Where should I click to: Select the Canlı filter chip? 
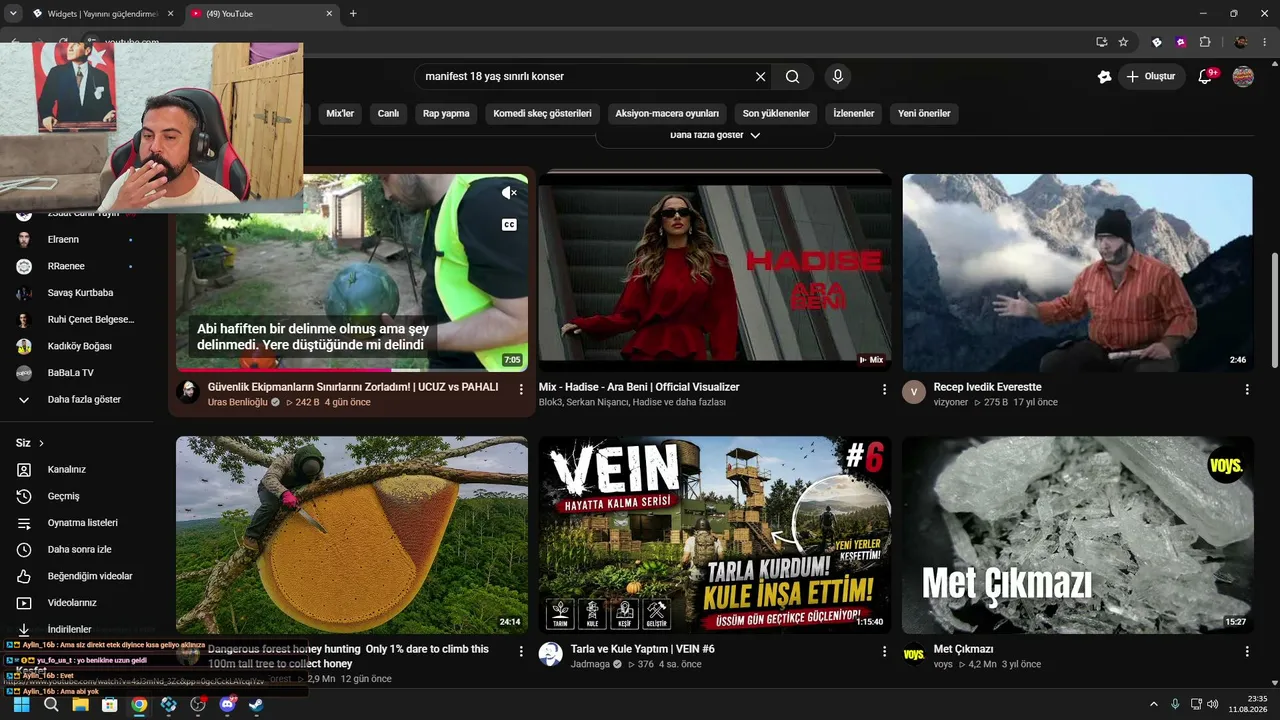pyautogui.click(x=388, y=114)
